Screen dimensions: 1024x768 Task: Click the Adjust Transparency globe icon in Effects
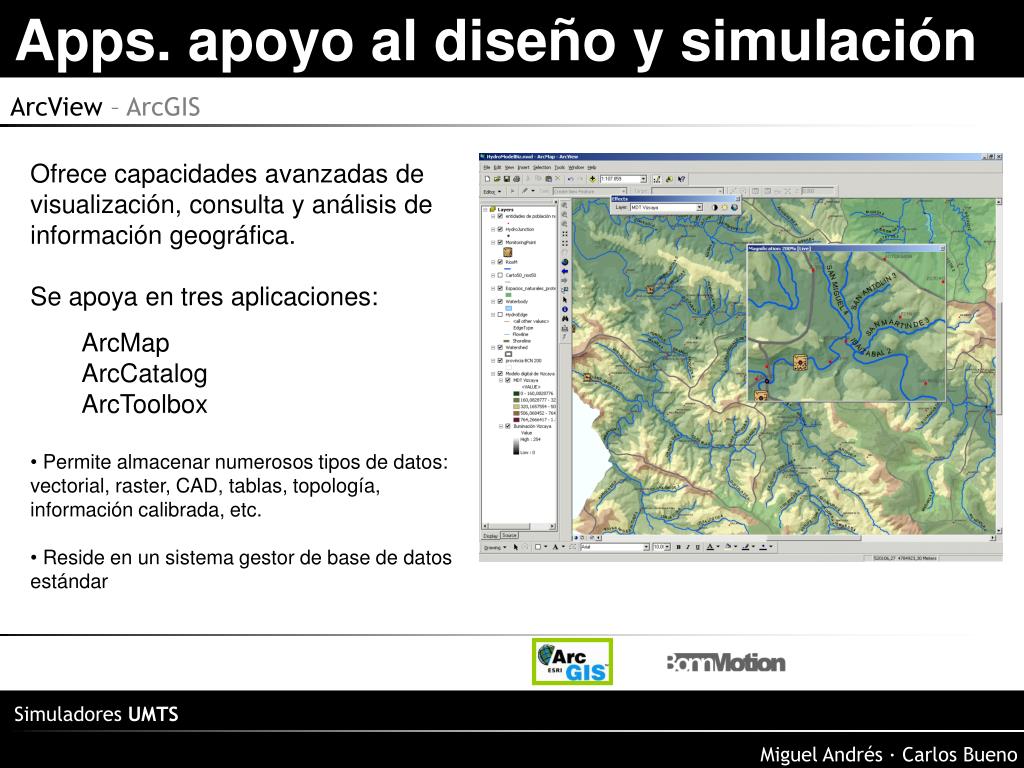coord(734,208)
